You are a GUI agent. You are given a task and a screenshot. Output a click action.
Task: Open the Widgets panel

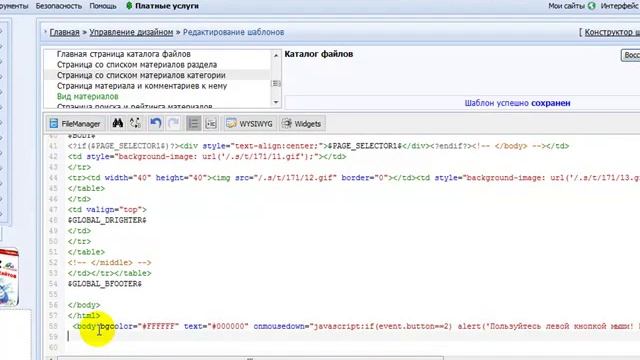pos(302,123)
